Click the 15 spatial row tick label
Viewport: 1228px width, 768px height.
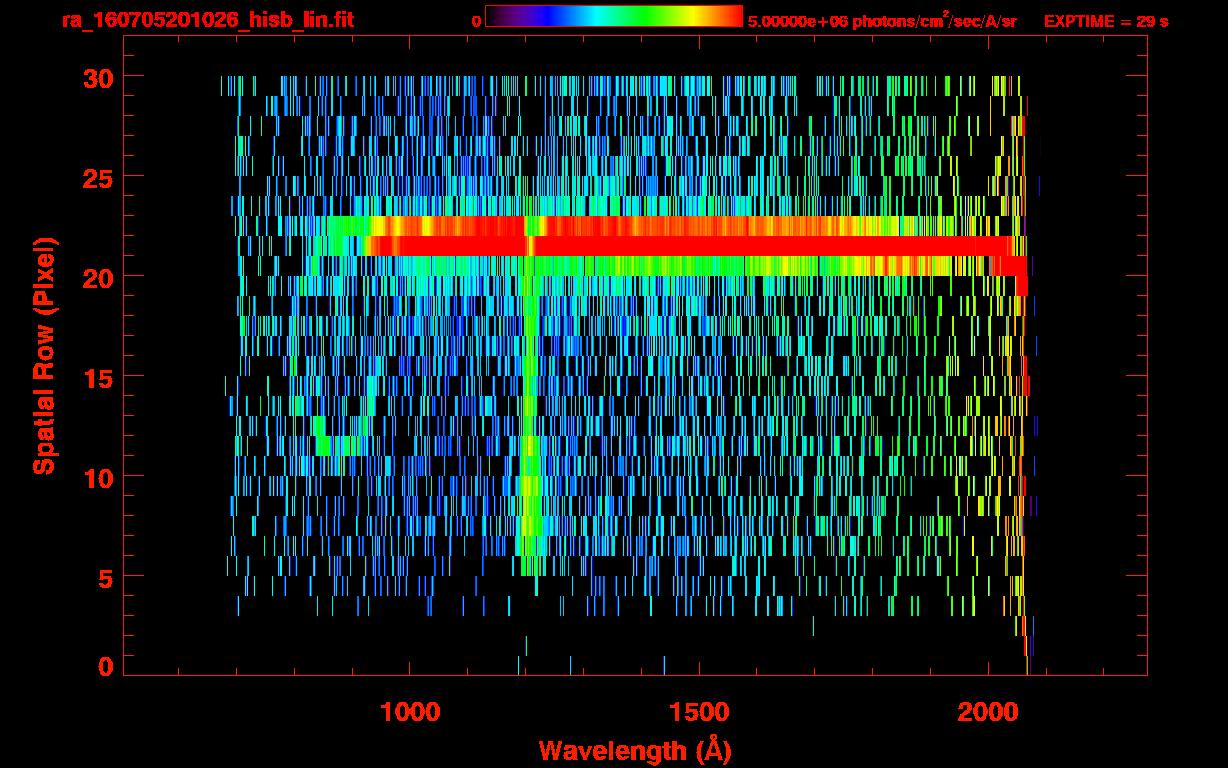click(99, 376)
